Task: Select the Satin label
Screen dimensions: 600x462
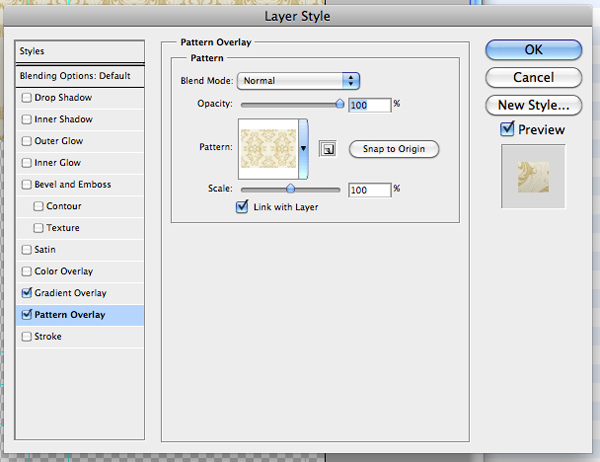Action: [x=45, y=250]
